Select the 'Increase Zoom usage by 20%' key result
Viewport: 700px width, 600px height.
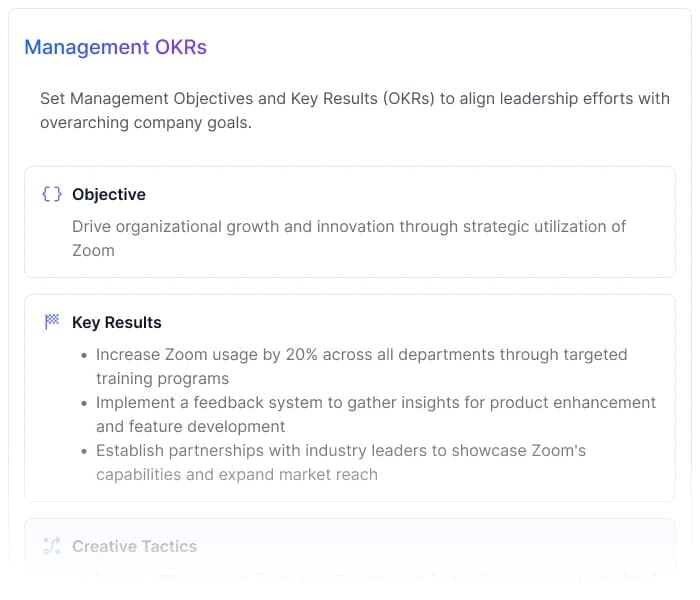(x=361, y=354)
